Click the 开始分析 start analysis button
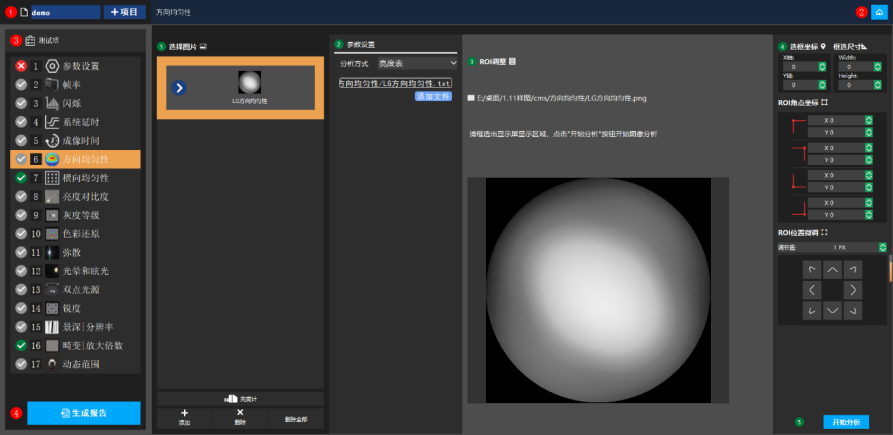Screen dimensions: 893x435 845,422
